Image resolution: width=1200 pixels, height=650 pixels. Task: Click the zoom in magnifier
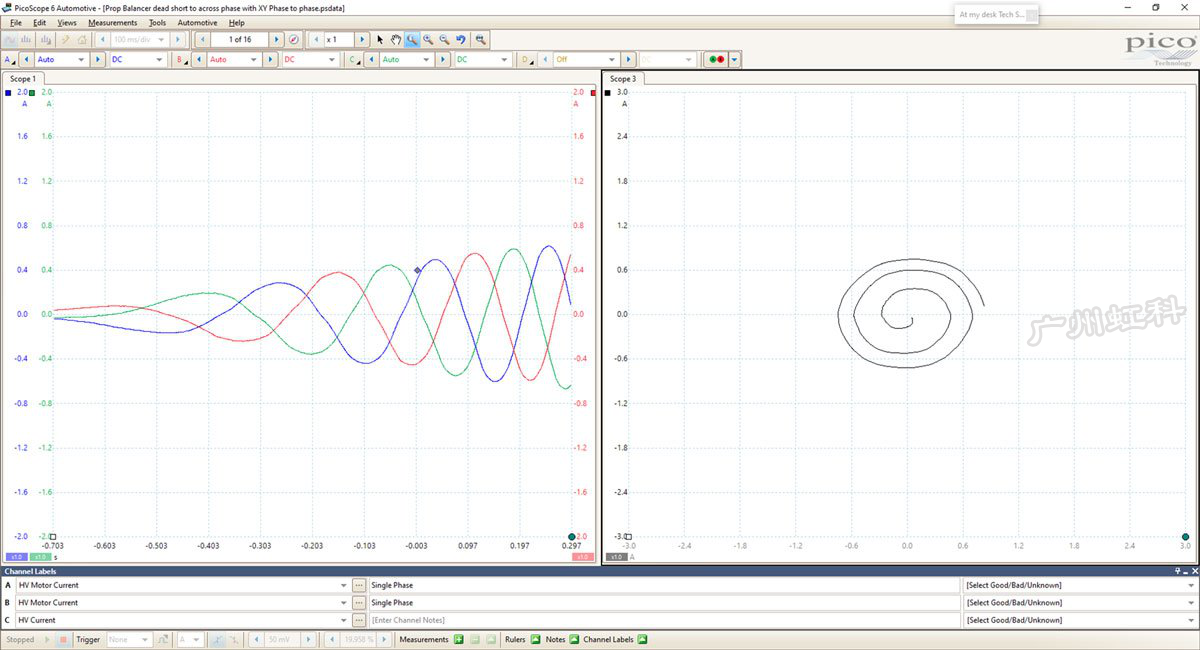(428, 40)
